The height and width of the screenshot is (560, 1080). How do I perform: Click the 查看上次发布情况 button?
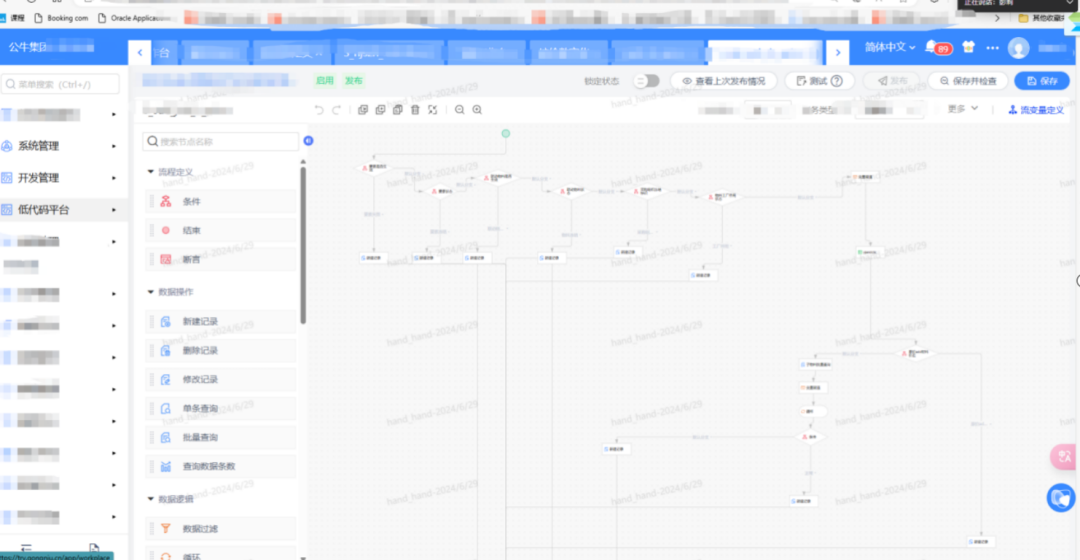(723, 81)
